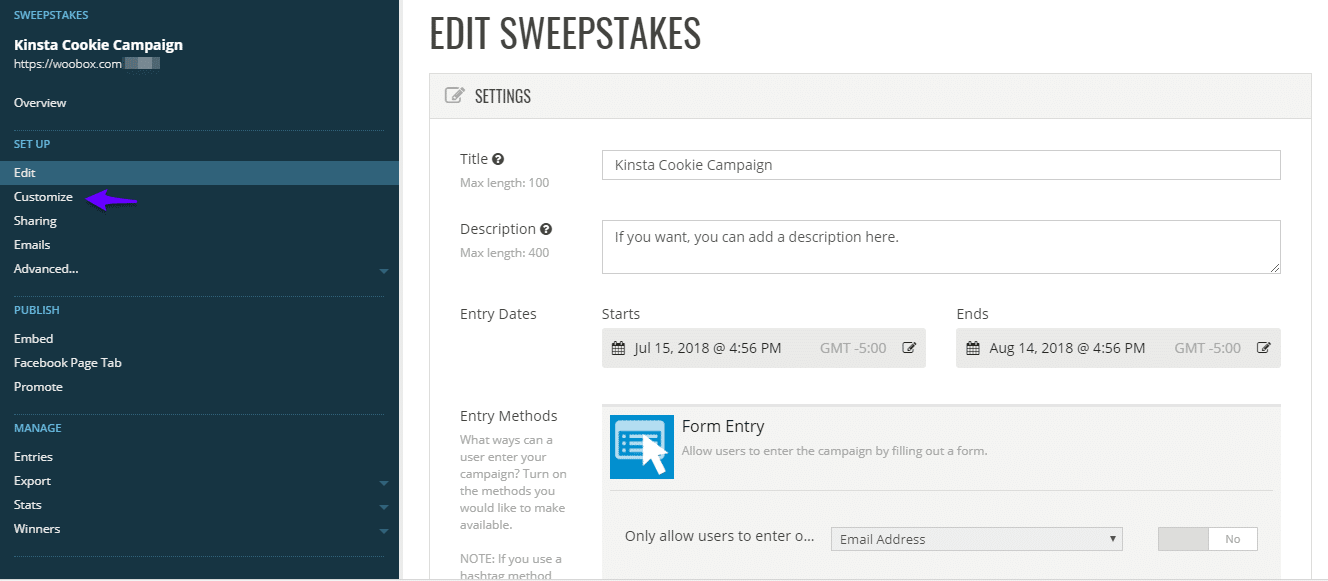Image resolution: width=1328 pixels, height=581 pixels.
Task: Edit the Starts timezone with the pencil icon
Action: [909, 347]
